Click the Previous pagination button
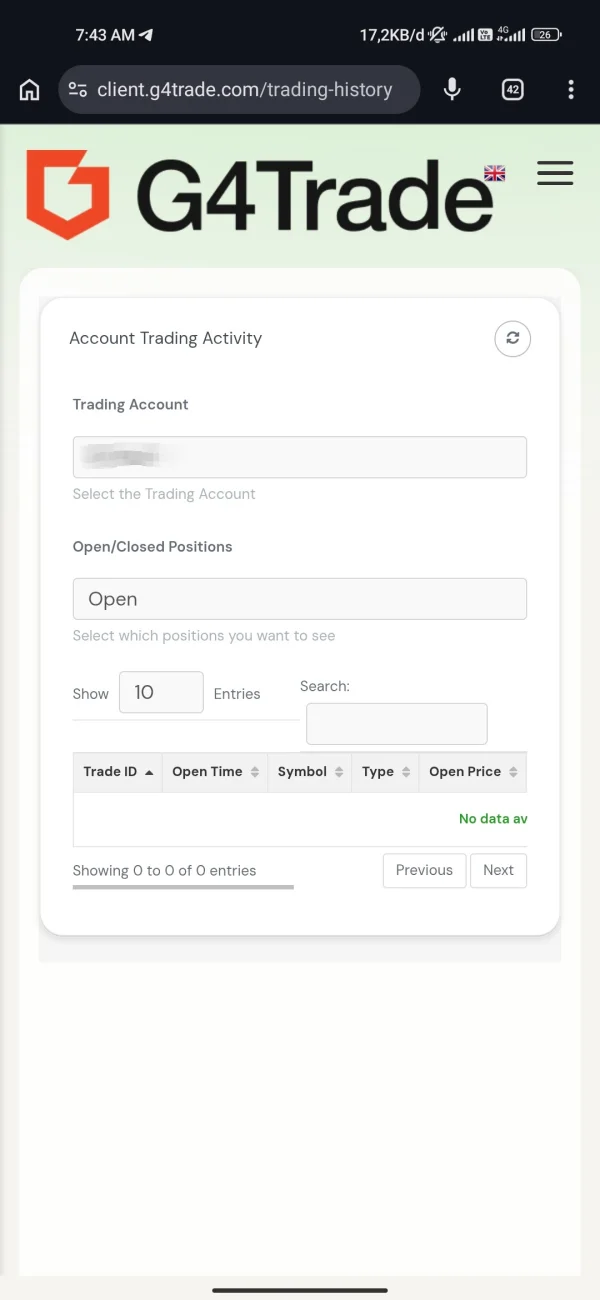600x1300 pixels. [x=424, y=870]
